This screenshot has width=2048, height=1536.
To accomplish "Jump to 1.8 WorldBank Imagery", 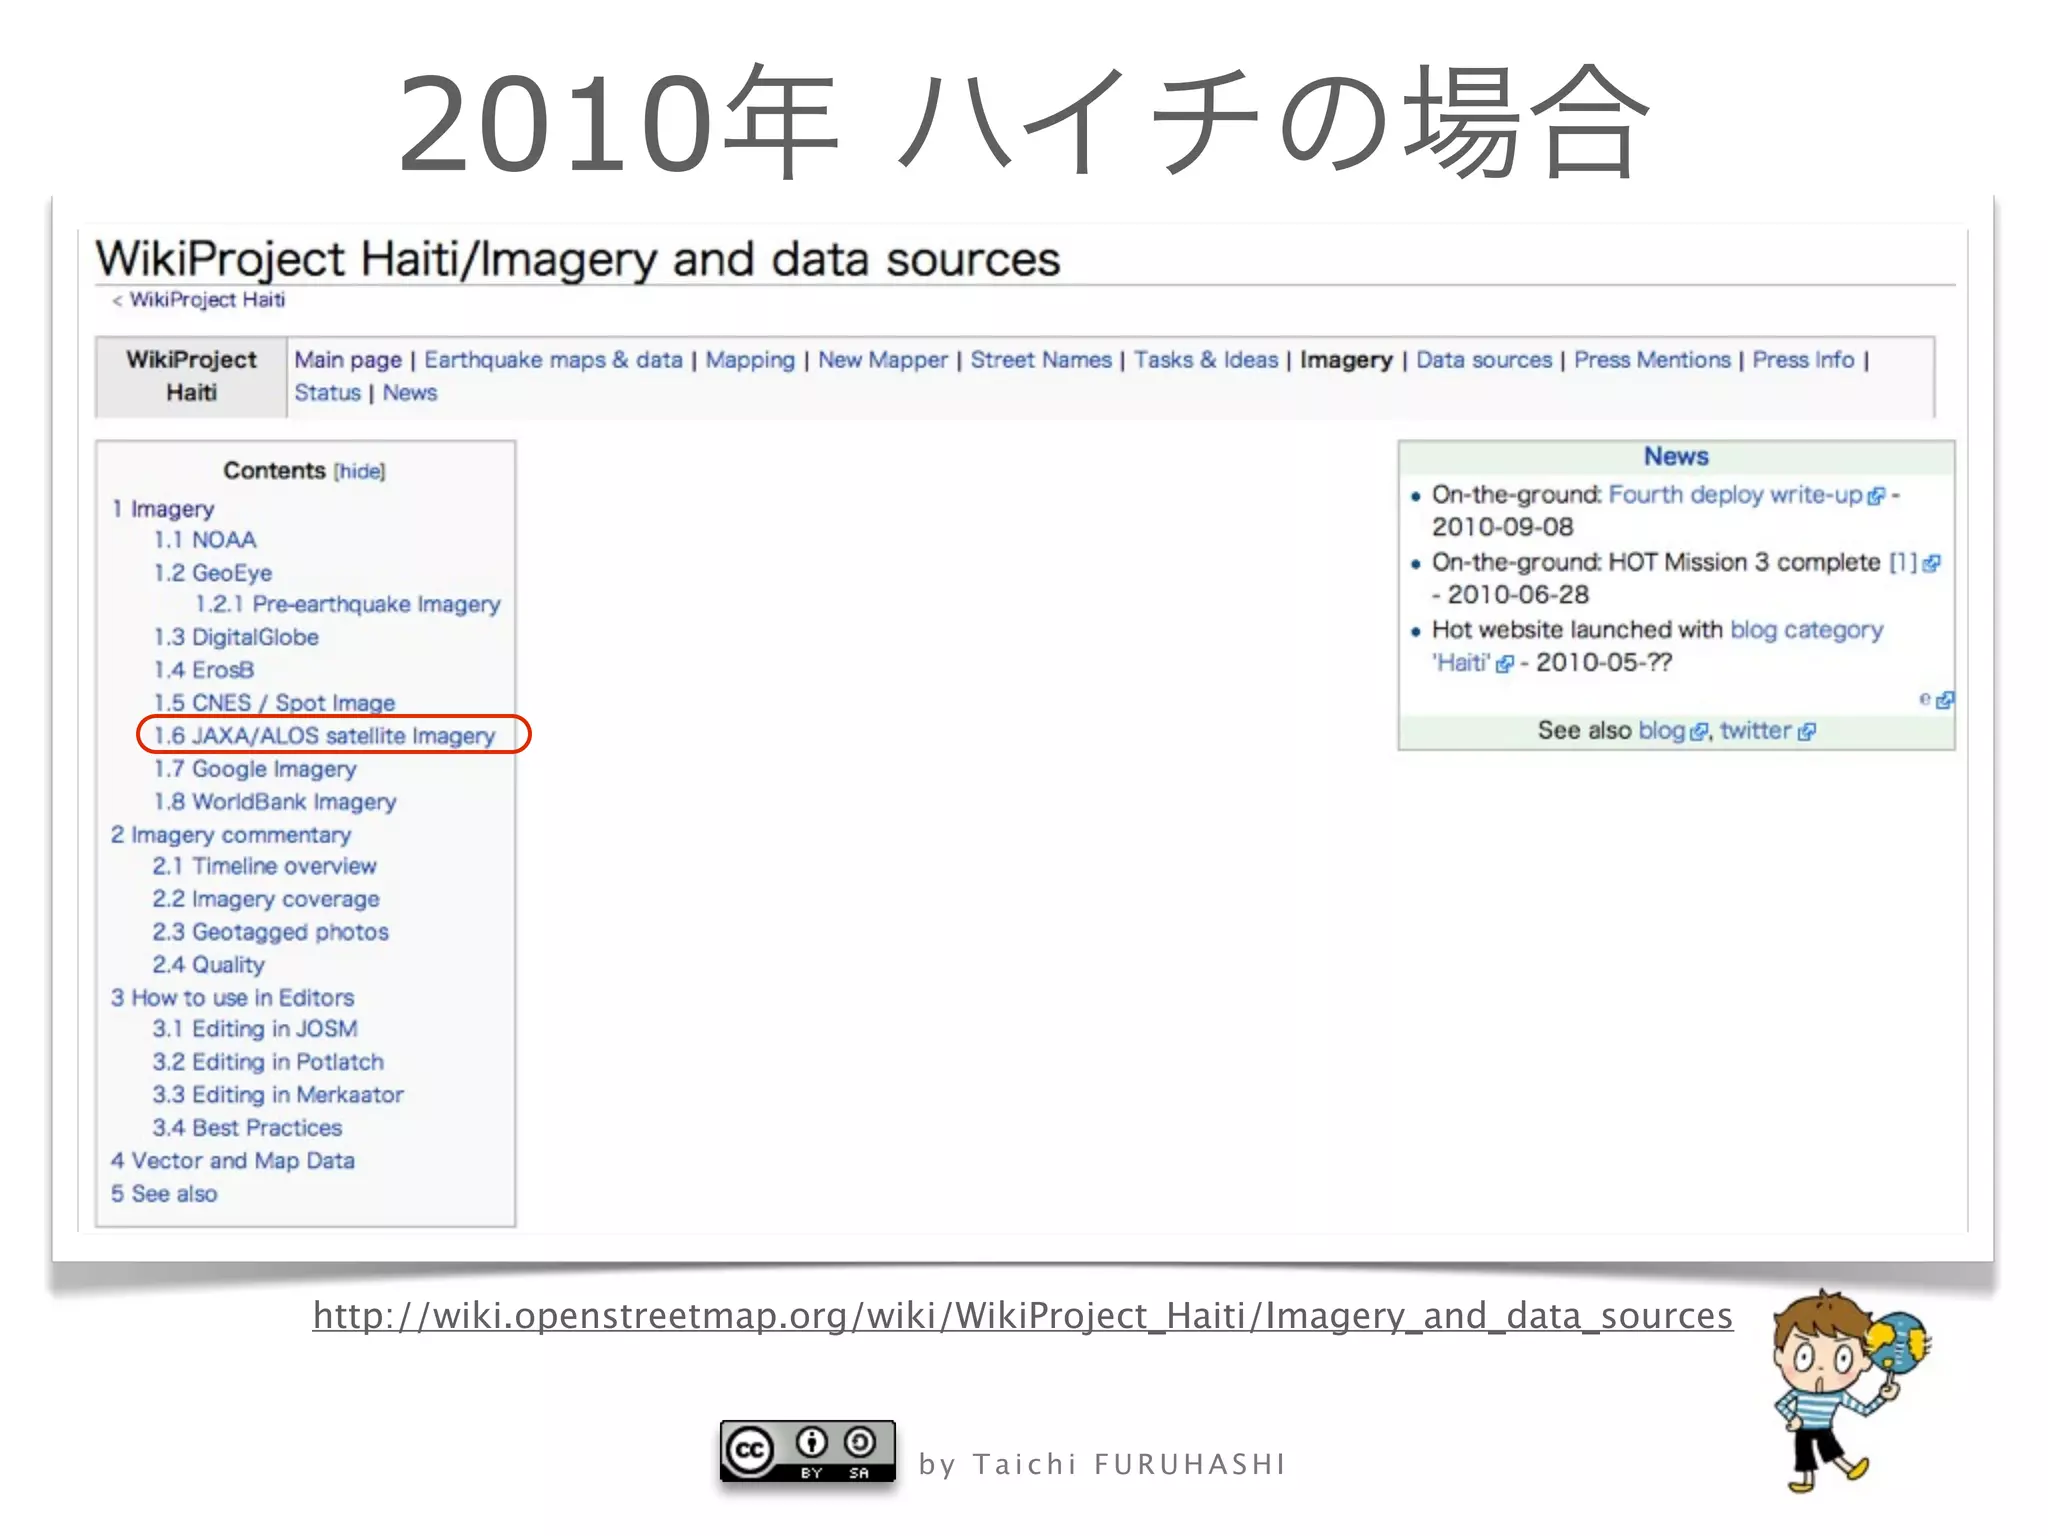I will pyautogui.click(x=275, y=802).
